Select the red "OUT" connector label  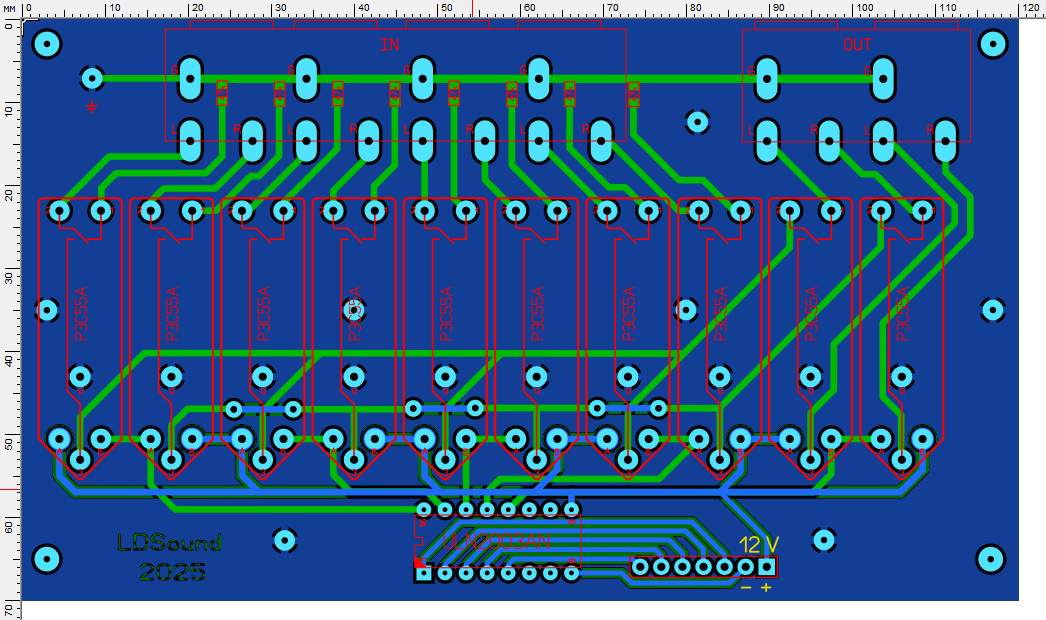857,45
